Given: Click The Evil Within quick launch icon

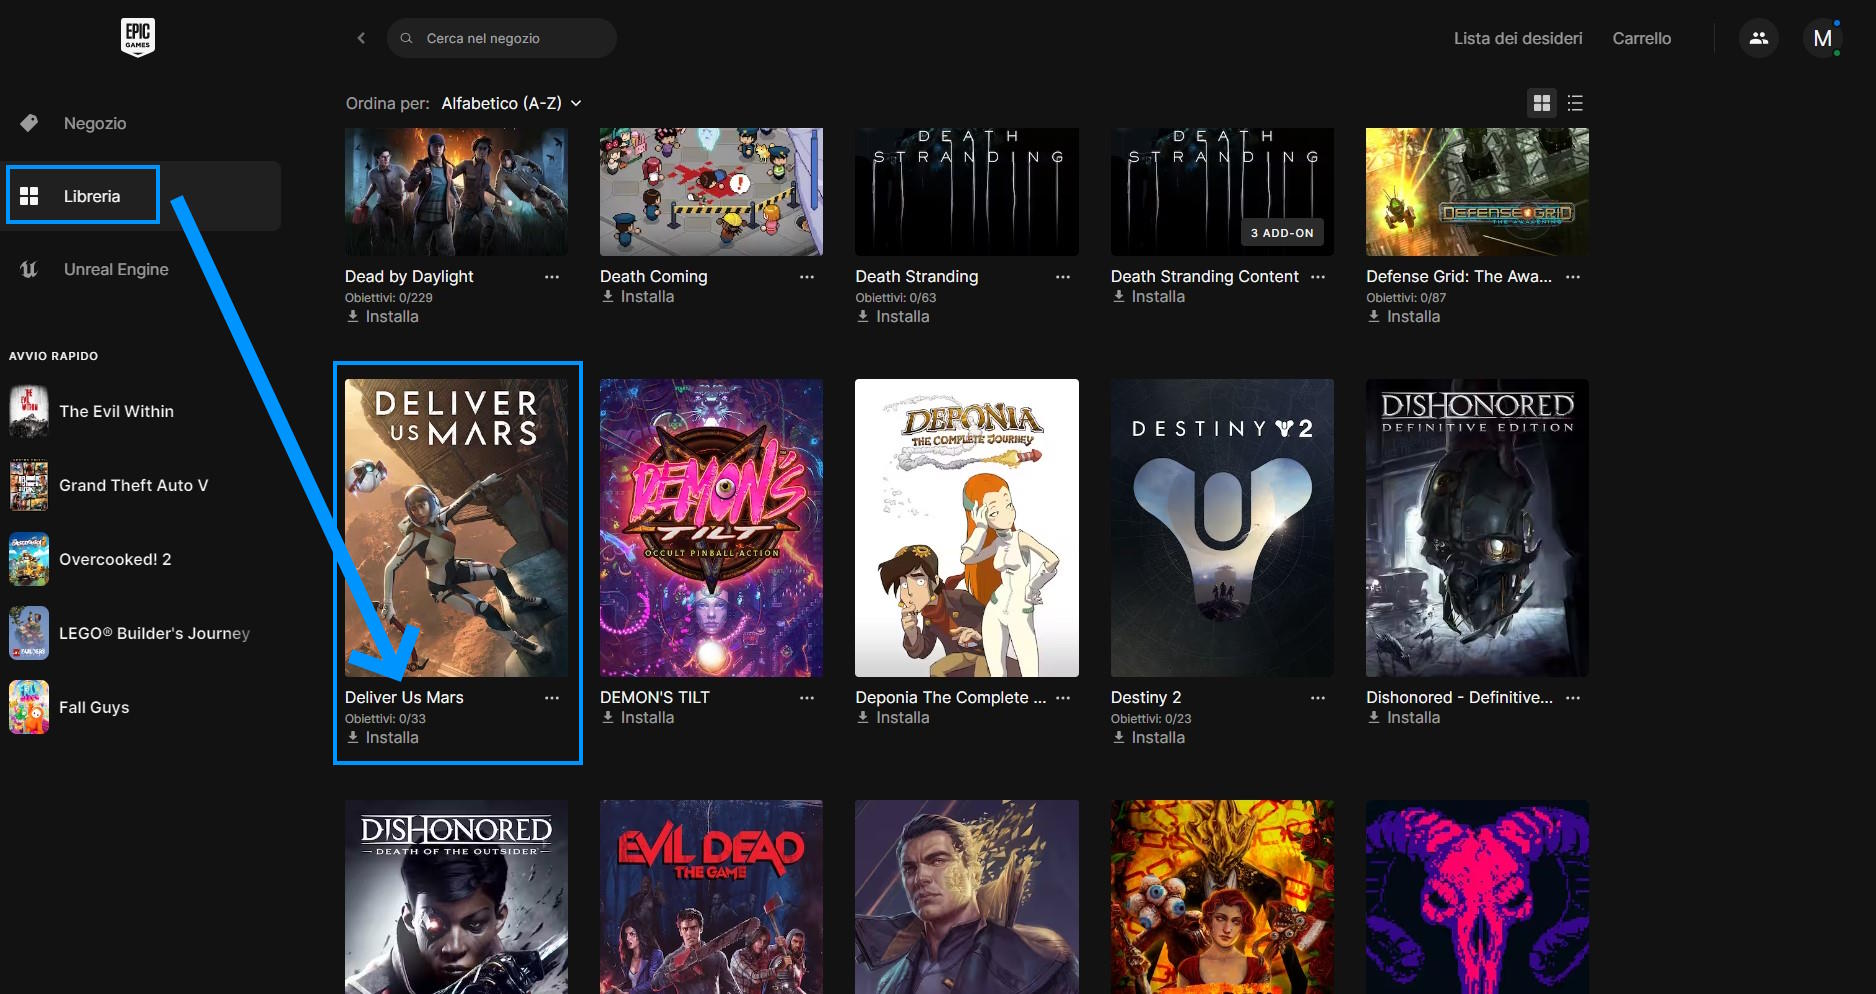Looking at the screenshot, I should (29, 411).
